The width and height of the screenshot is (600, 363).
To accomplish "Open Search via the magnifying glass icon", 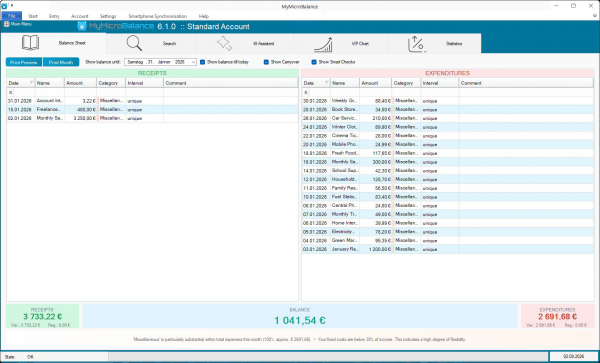I will [134, 43].
